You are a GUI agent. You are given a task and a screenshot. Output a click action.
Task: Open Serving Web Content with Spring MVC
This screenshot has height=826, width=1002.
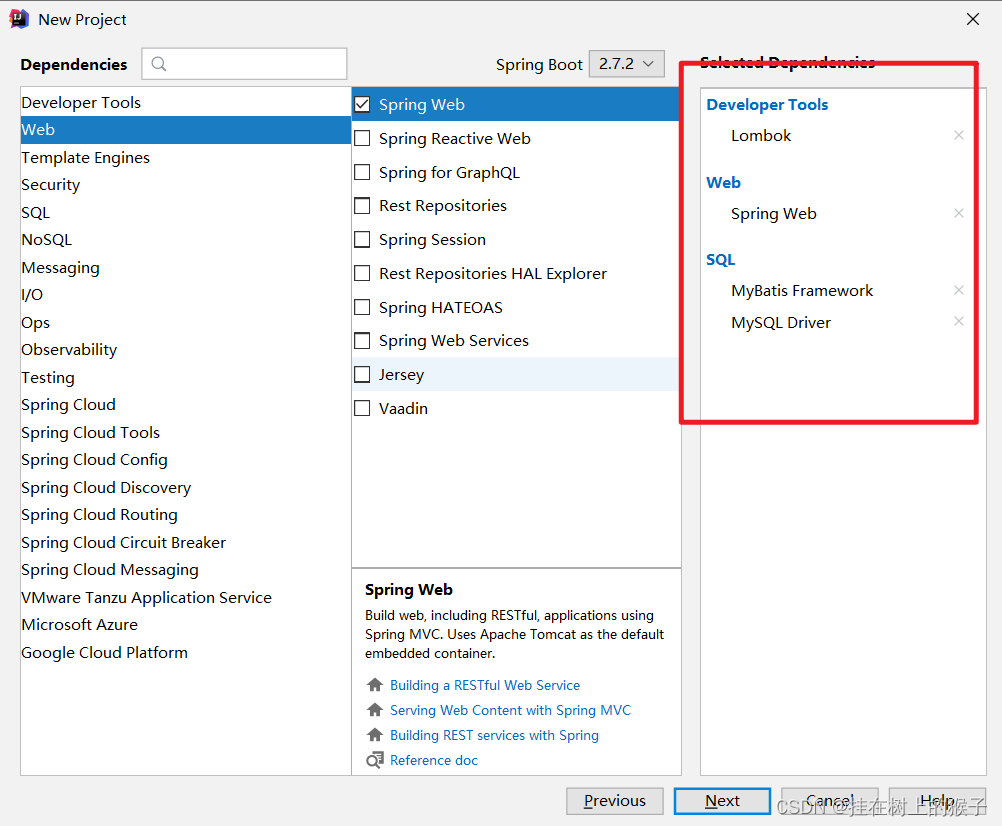click(x=510, y=710)
